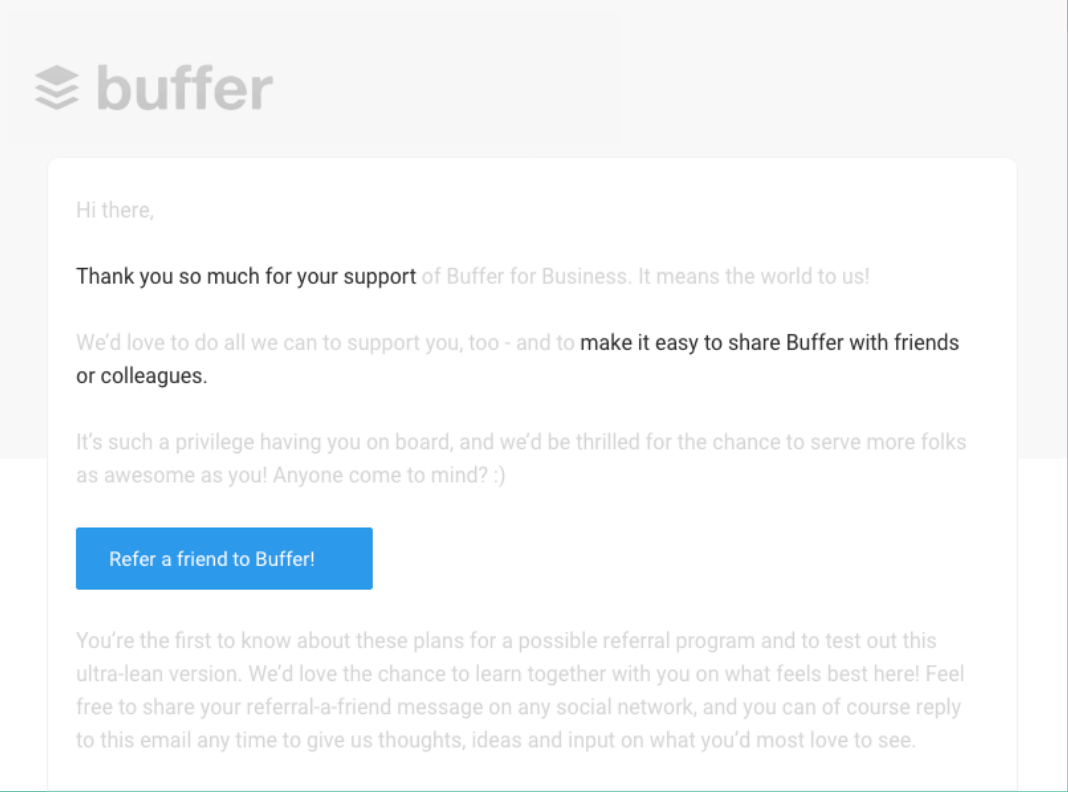This screenshot has width=1068, height=792.
Task: Select the bold text 'Thank you so much for your support'
Action: click(x=245, y=275)
